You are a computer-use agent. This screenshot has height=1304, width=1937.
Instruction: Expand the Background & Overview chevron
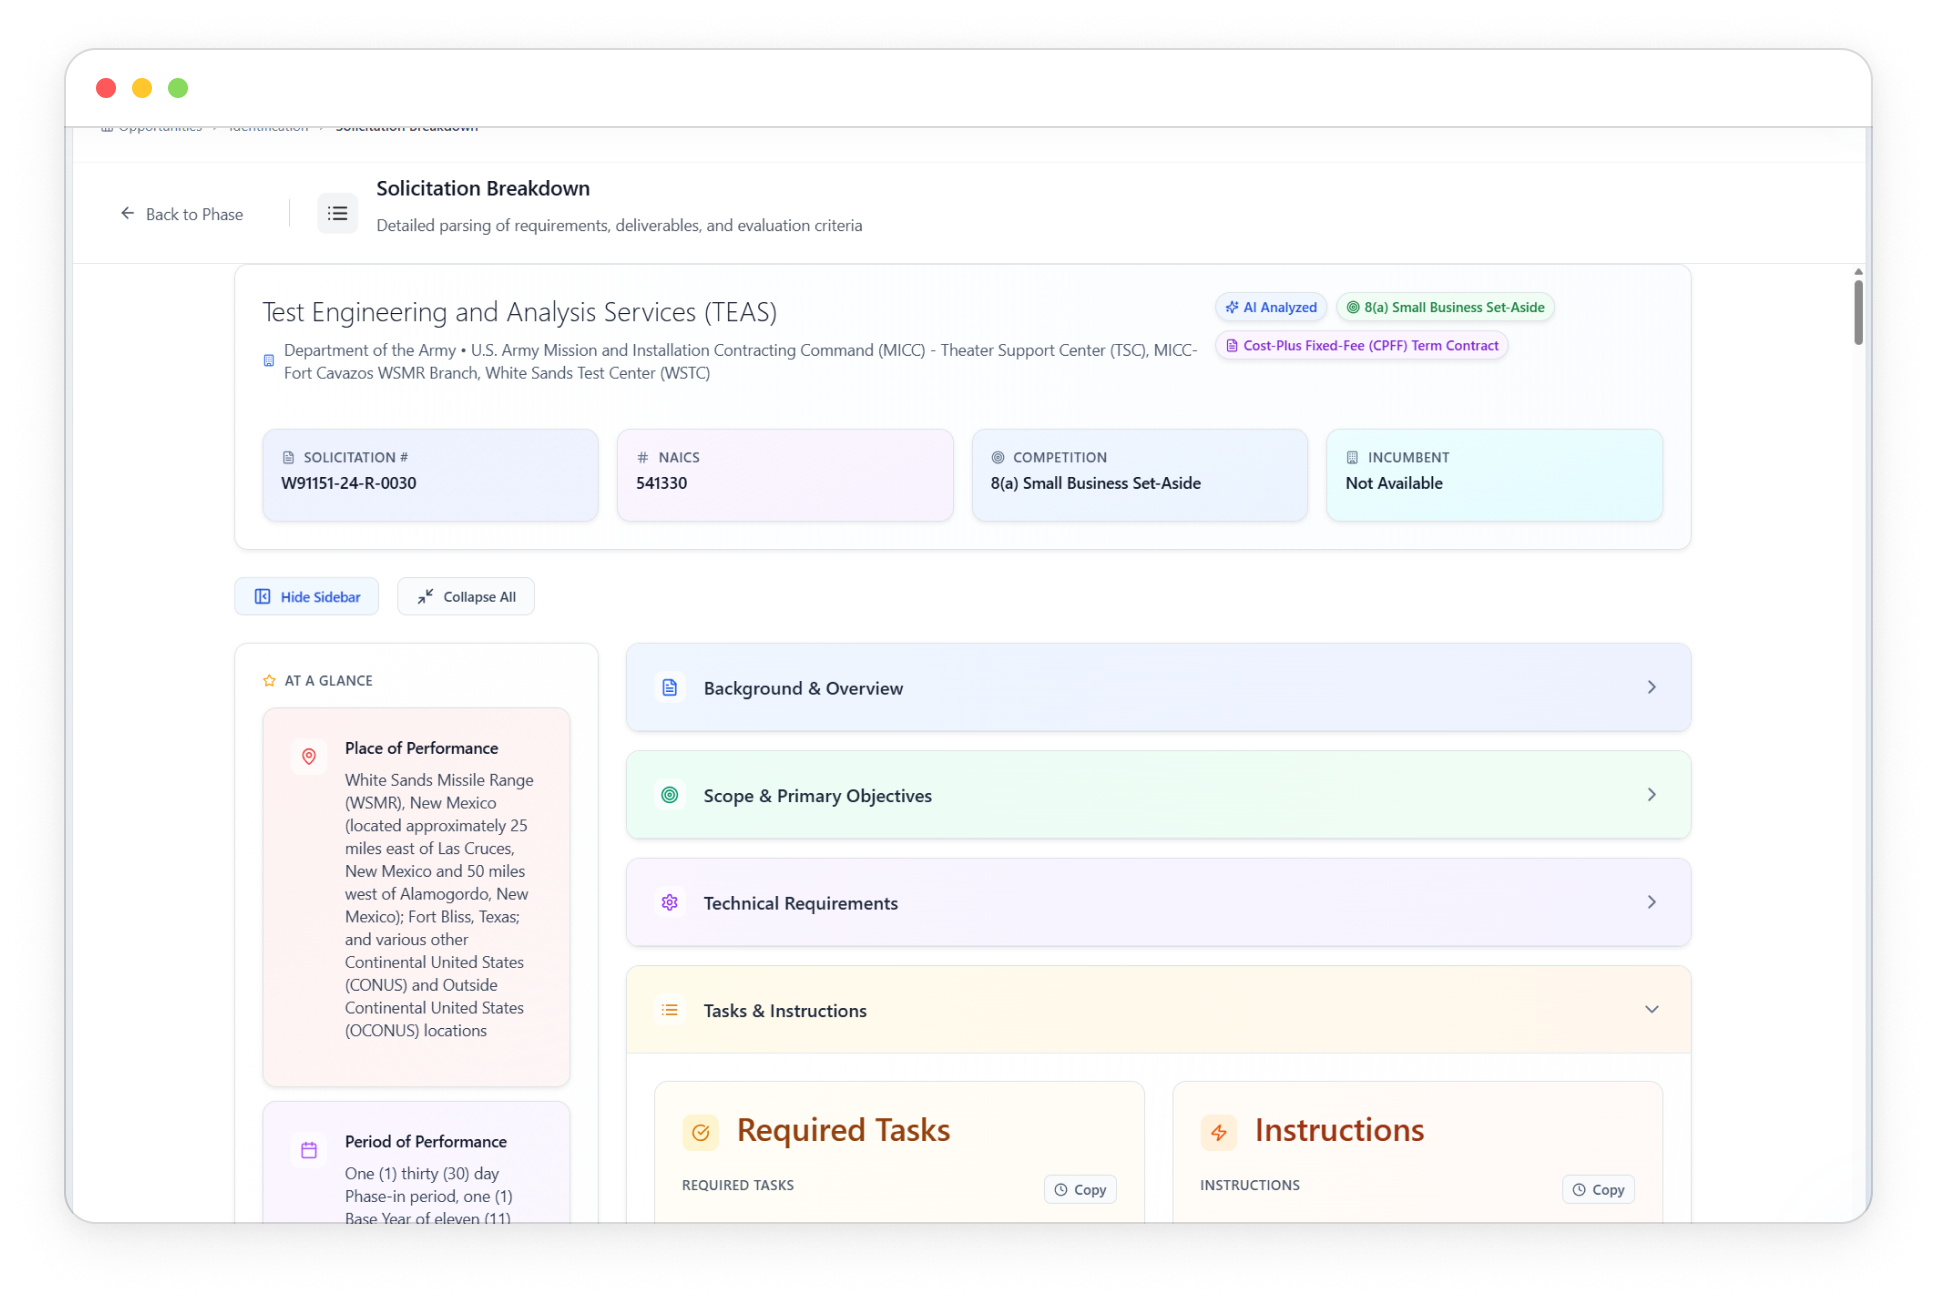click(1651, 688)
